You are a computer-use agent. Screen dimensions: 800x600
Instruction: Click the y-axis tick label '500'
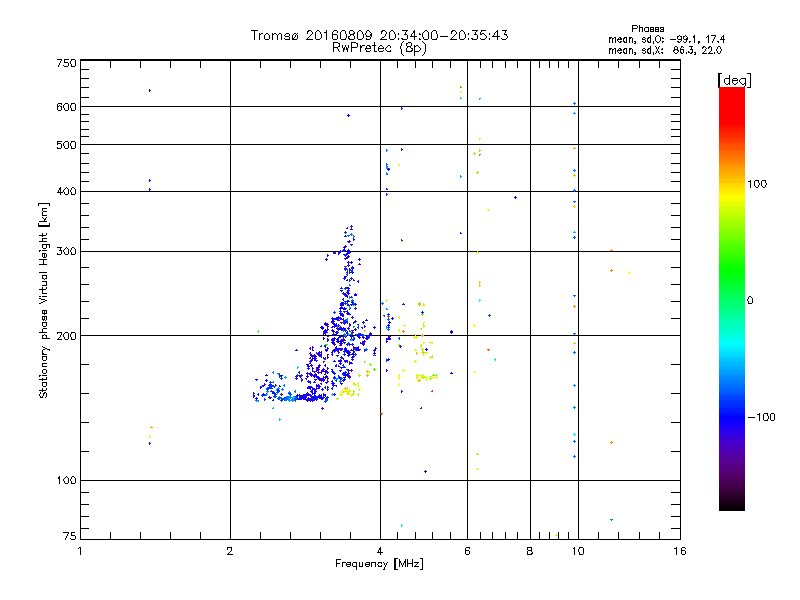click(x=66, y=145)
